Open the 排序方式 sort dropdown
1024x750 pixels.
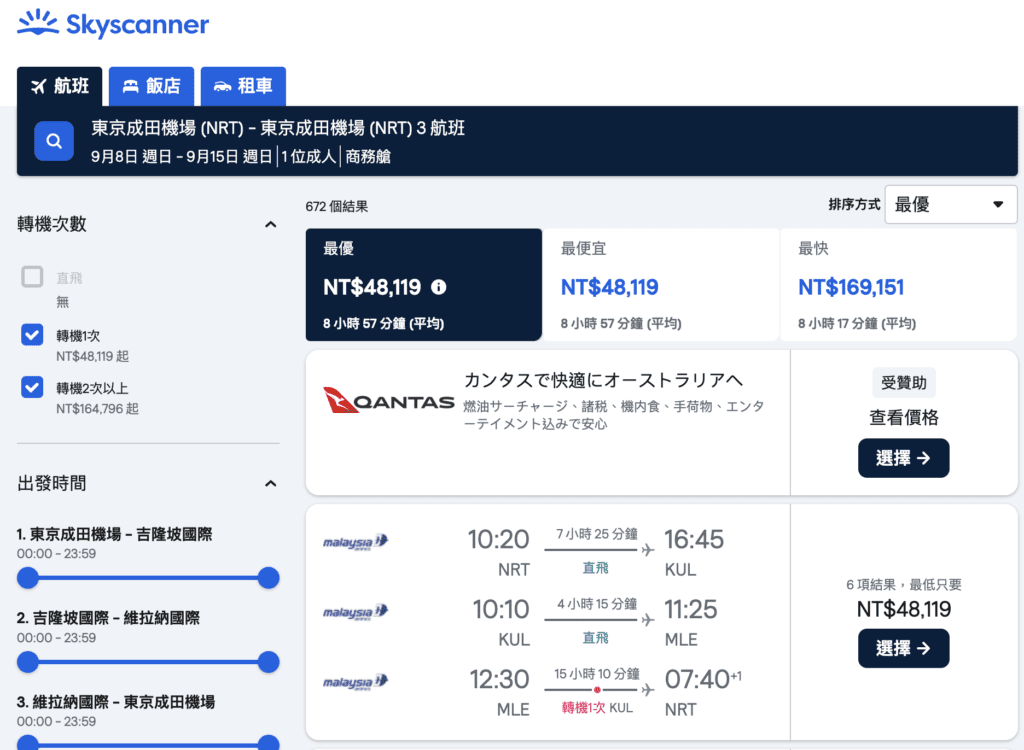pos(950,204)
